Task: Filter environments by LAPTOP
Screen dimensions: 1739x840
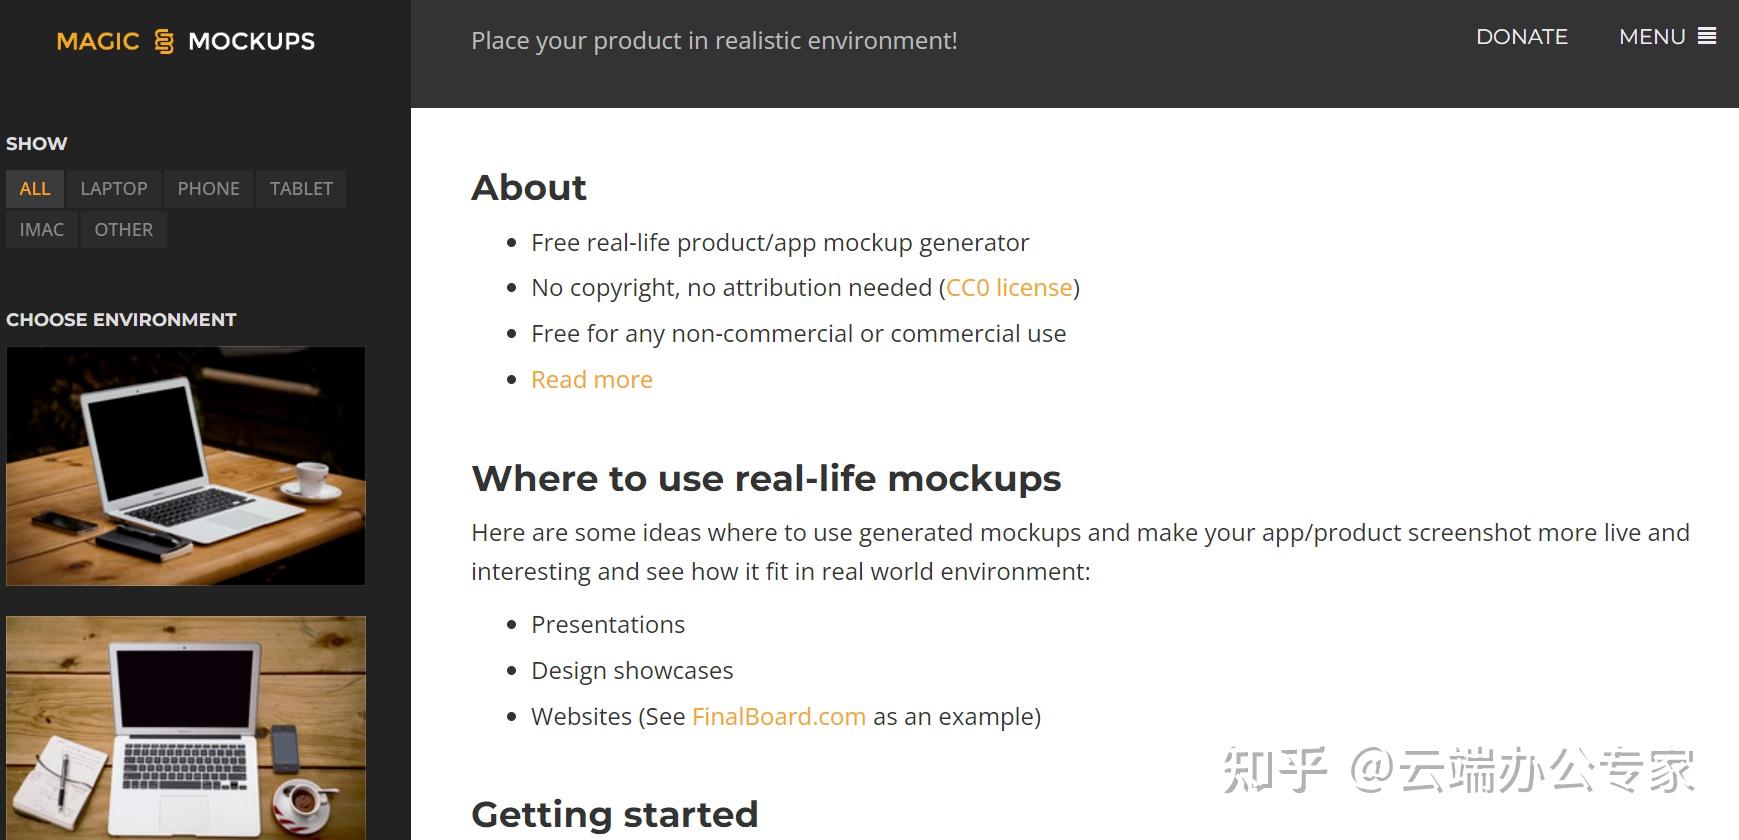Action: point(114,189)
